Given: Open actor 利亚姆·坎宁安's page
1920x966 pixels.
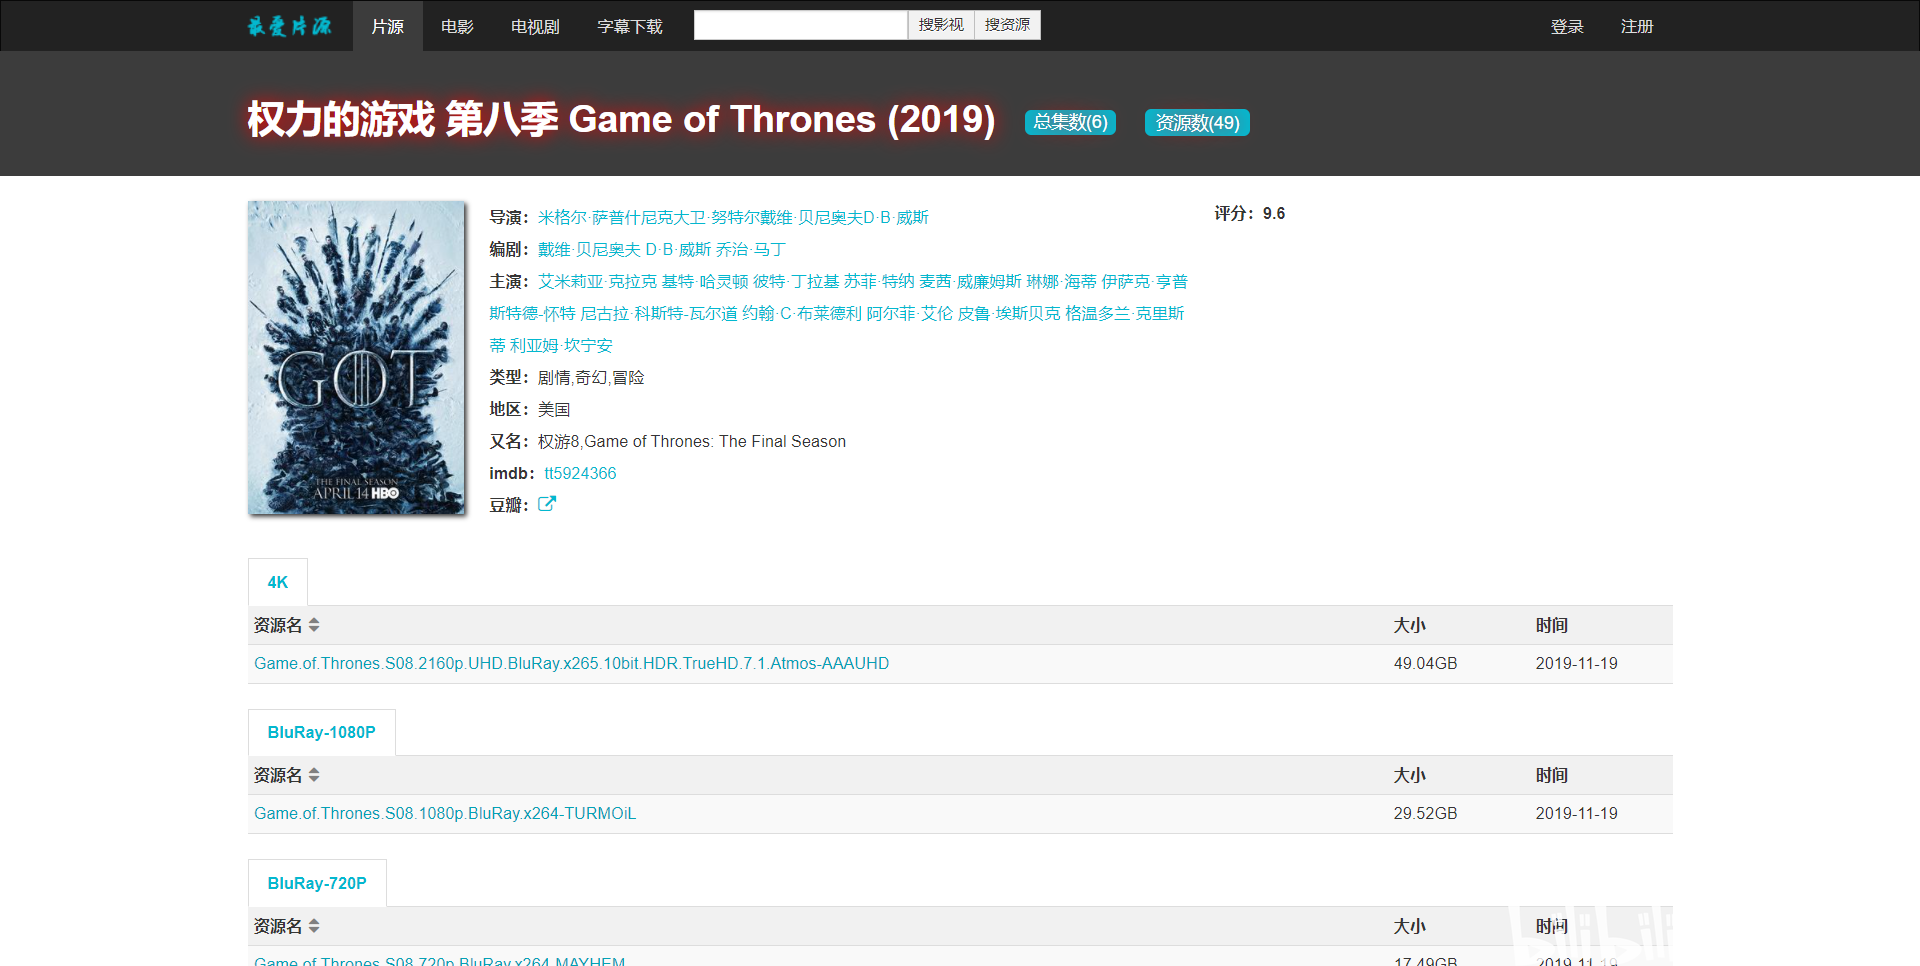Looking at the screenshot, I should pyautogui.click(x=561, y=345).
